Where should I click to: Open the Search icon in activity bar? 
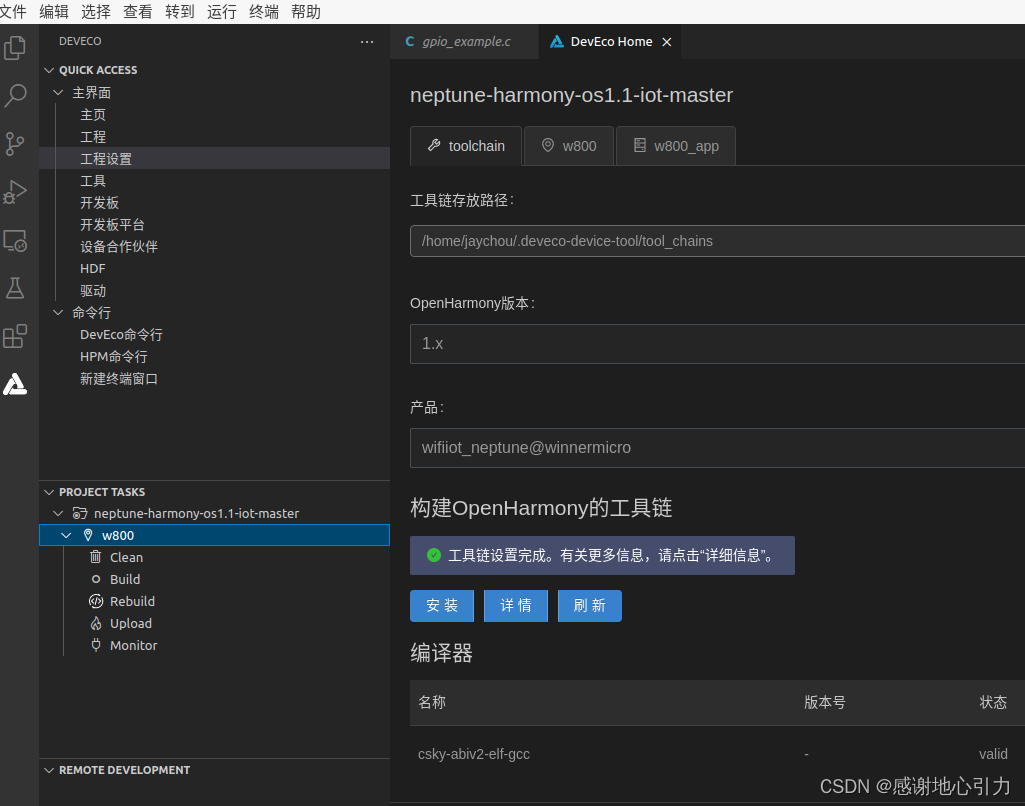(x=15, y=95)
